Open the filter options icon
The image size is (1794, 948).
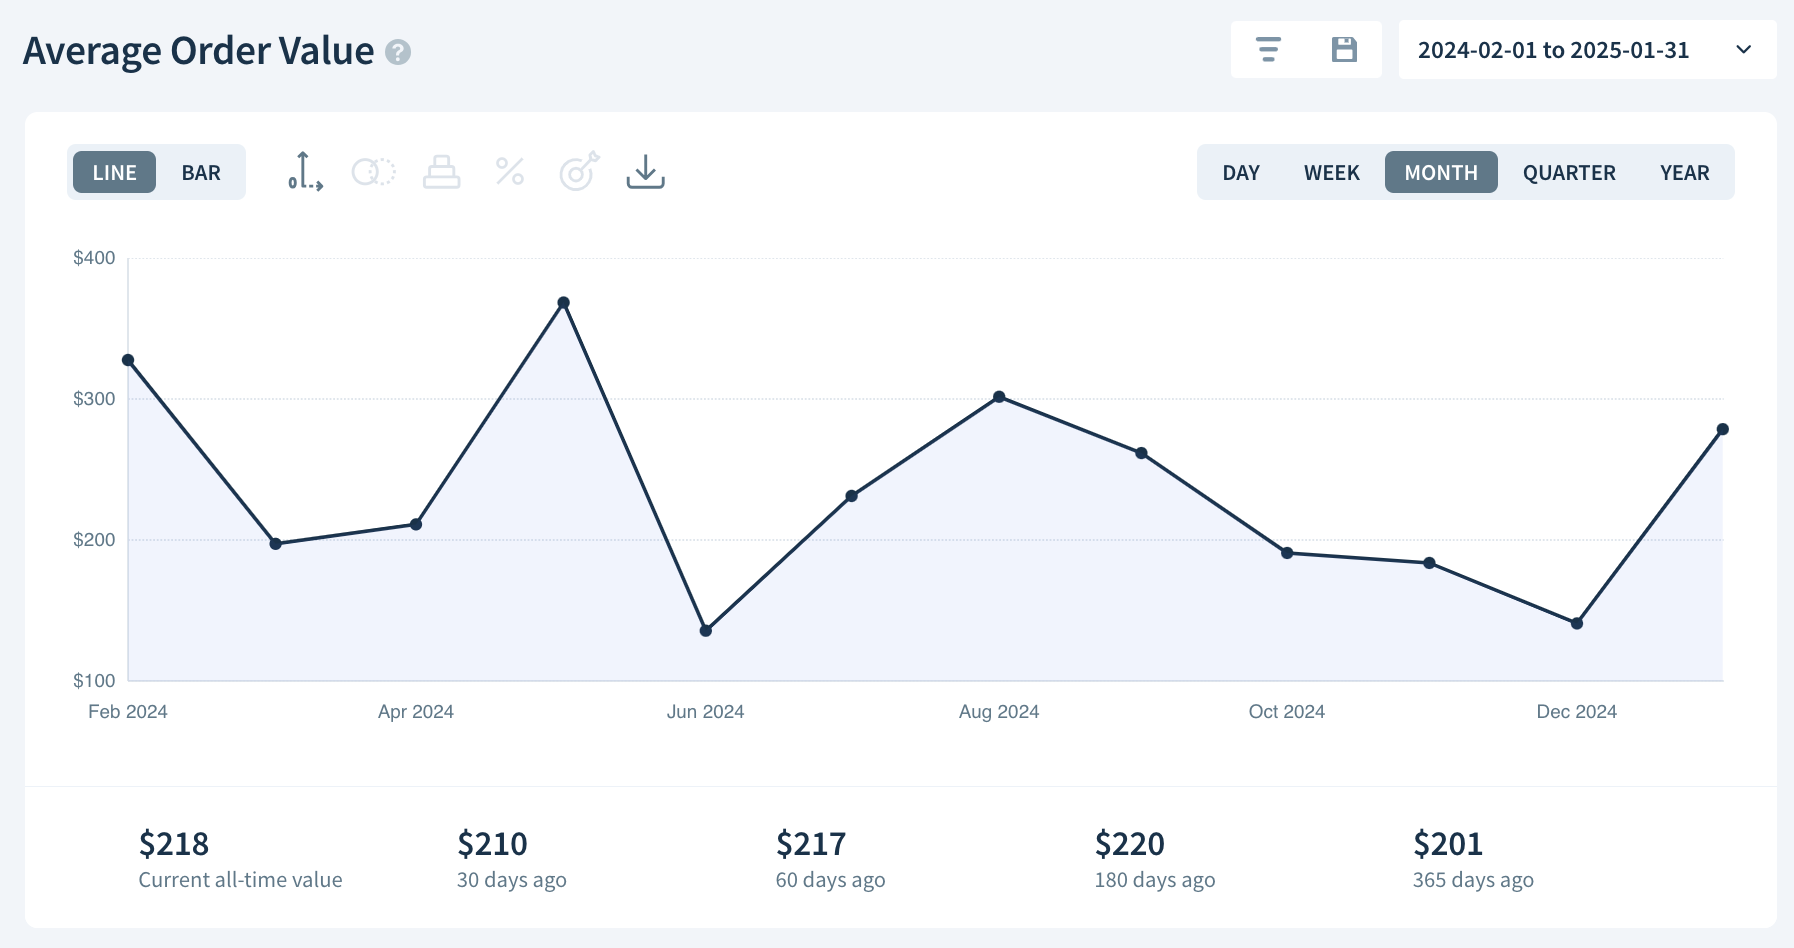coord(1268,50)
